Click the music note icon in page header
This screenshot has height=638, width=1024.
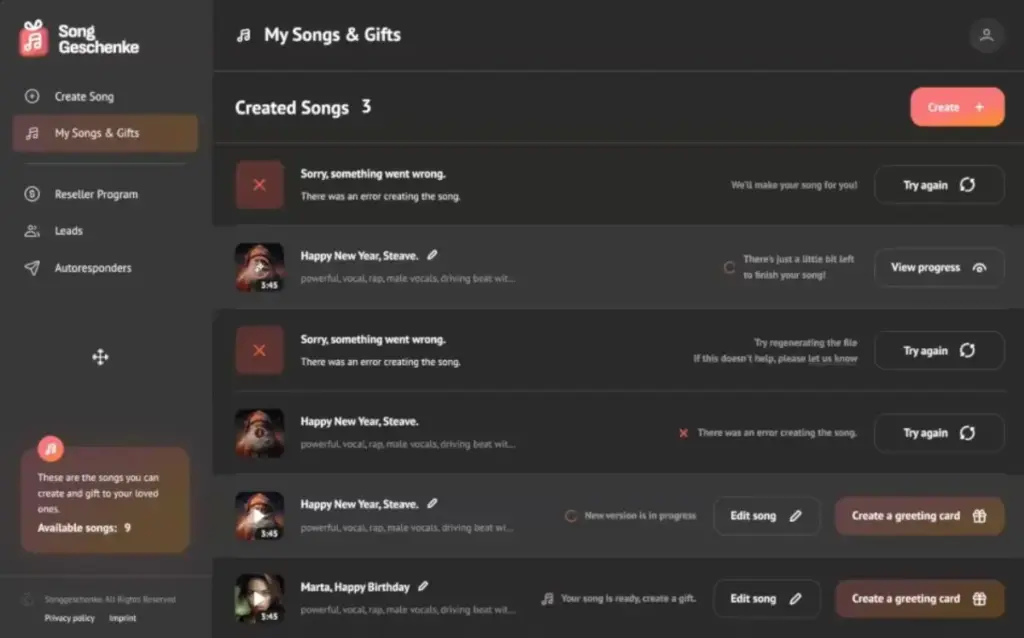[x=243, y=36]
